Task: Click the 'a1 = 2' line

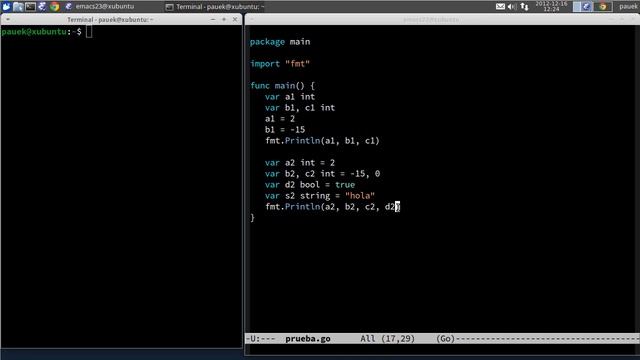Action: (x=280, y=119)
